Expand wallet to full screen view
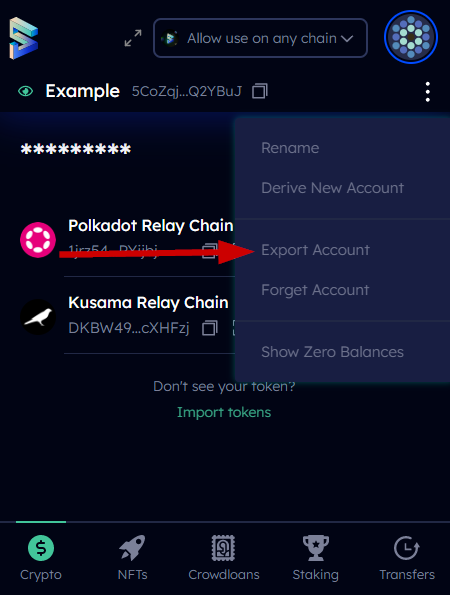450x595 pixels. [133, 38]
